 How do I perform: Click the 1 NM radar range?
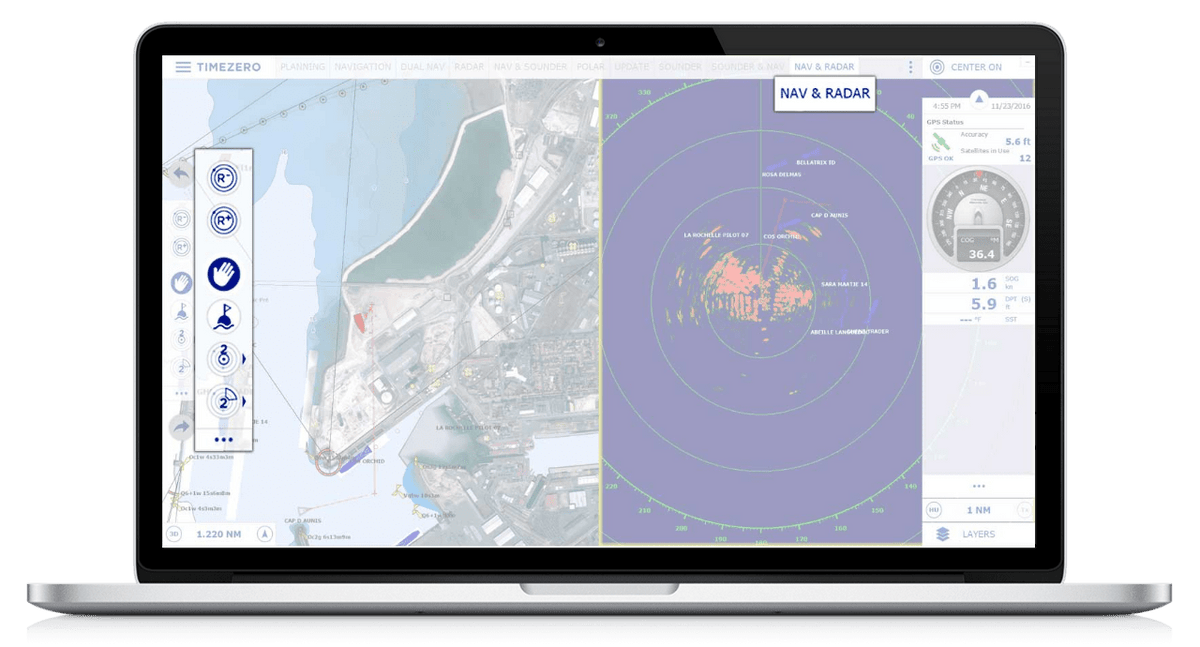tap(978, 510)
